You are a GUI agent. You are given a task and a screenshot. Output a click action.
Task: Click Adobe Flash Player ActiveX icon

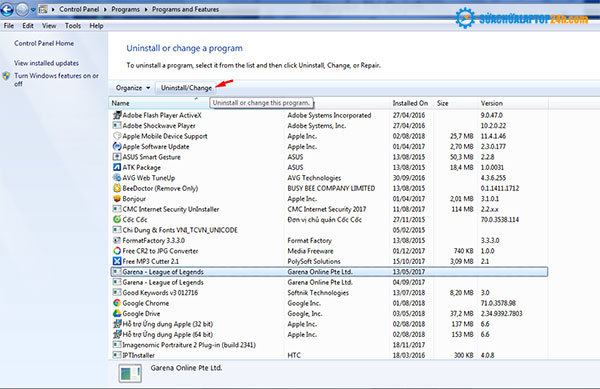(x=117, y=115)
